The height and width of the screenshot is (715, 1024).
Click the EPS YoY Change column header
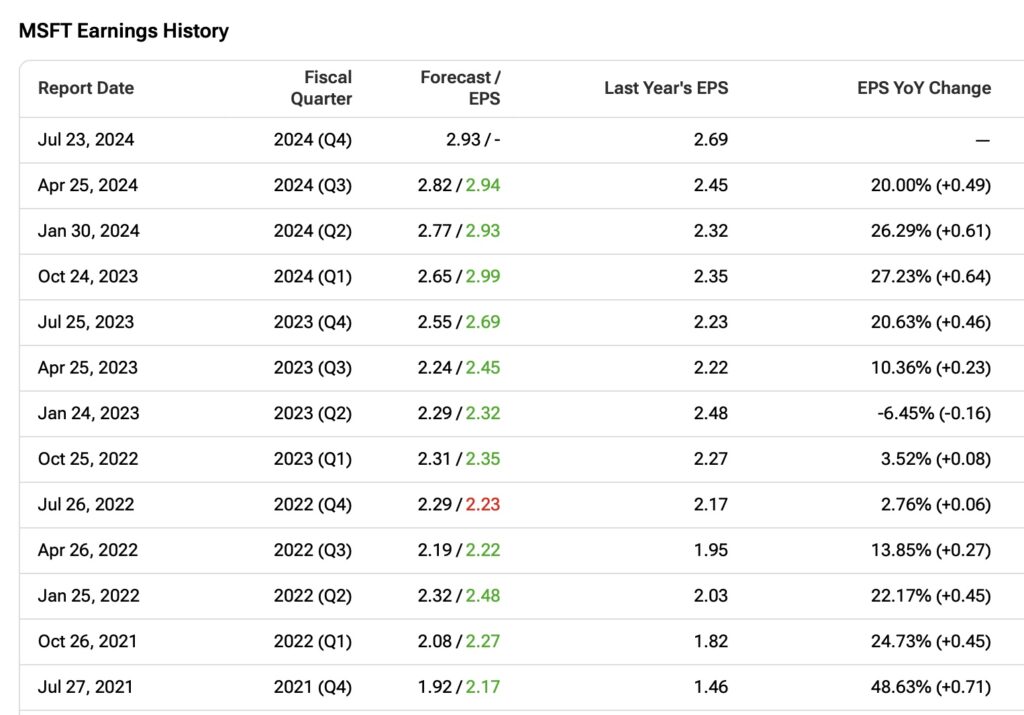924,88
